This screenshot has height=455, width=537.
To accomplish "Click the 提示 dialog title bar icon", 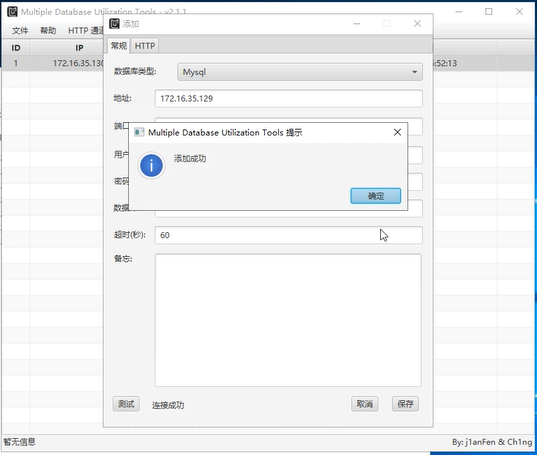I will [x=139, y=132].
